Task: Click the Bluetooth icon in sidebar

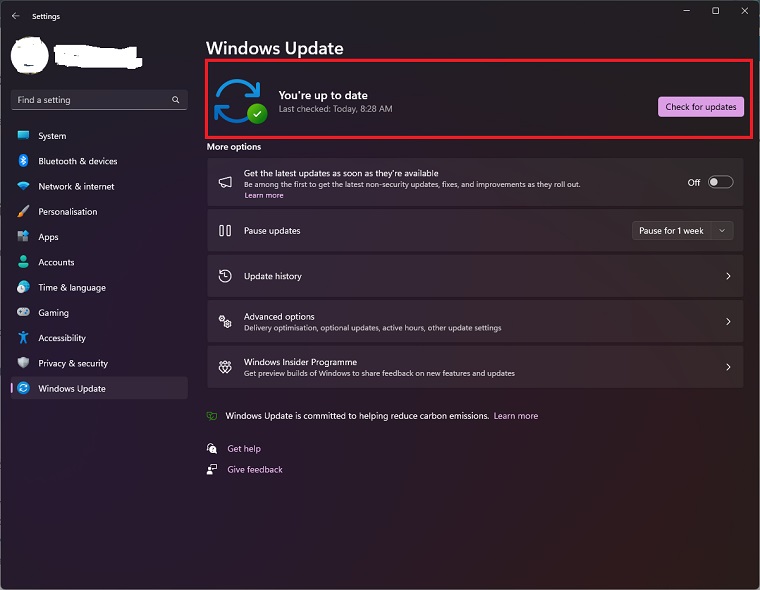Action: [23, 160]
